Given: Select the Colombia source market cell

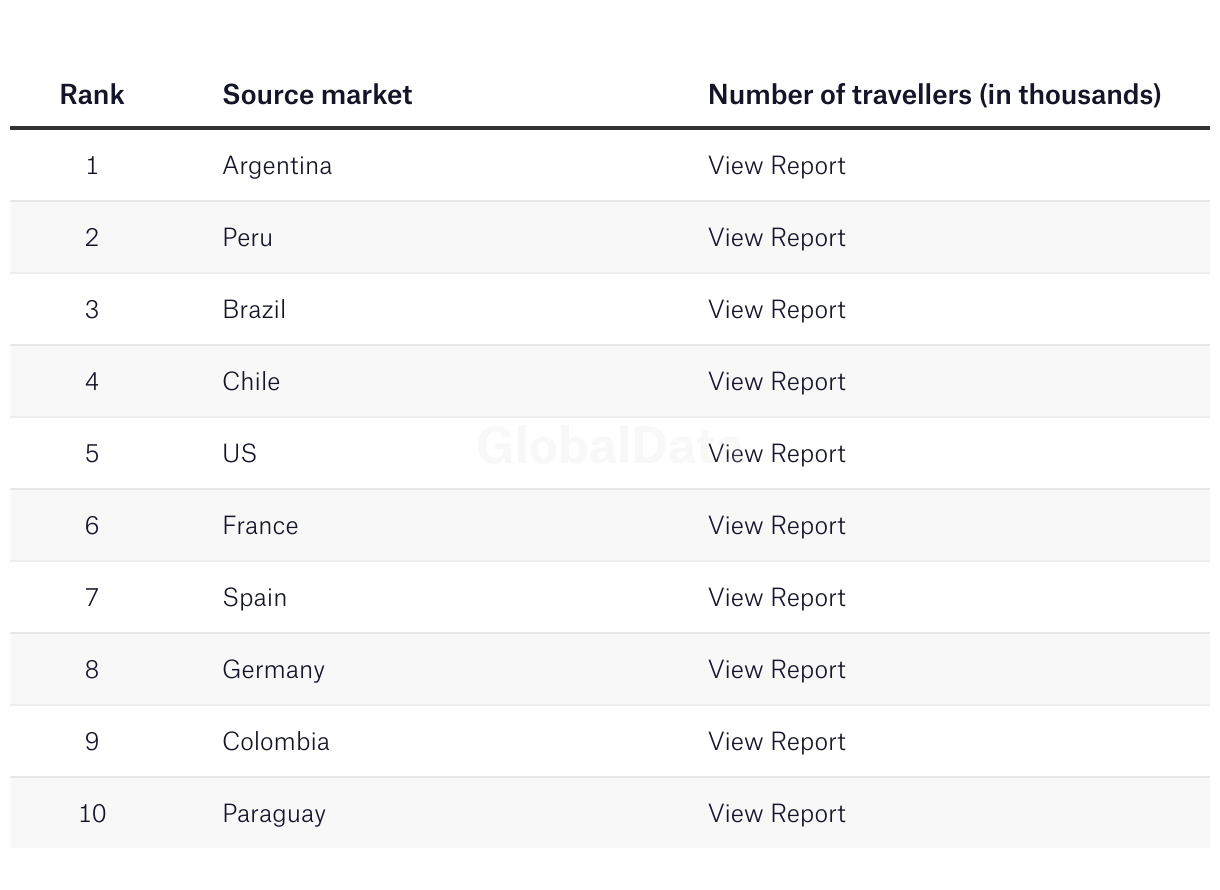Looking at the screenshot, I should (x=276, y=741).
